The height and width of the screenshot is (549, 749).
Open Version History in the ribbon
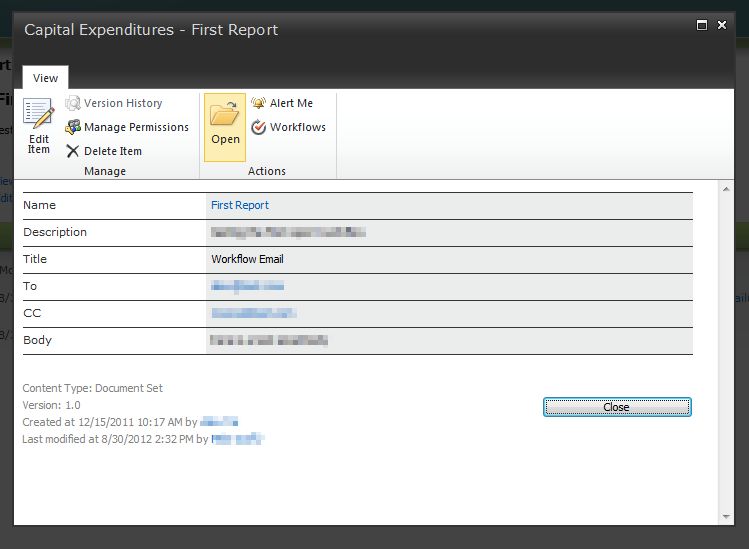coord(114,103)
